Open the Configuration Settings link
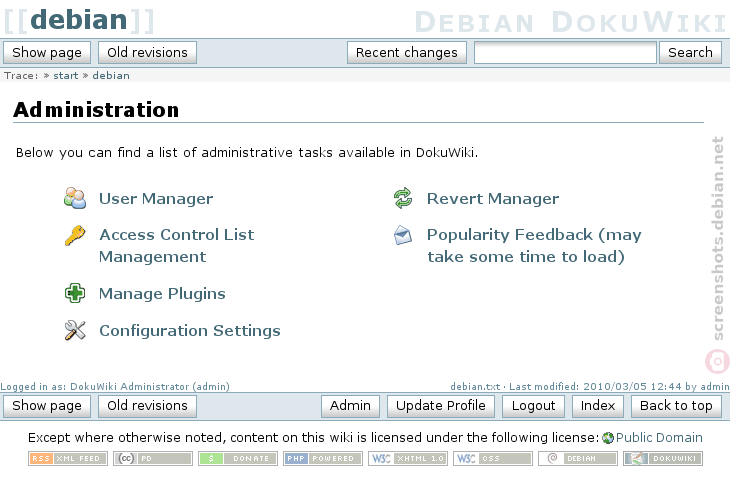This screenshot has height=499, width=730. (x=190, y=330)
